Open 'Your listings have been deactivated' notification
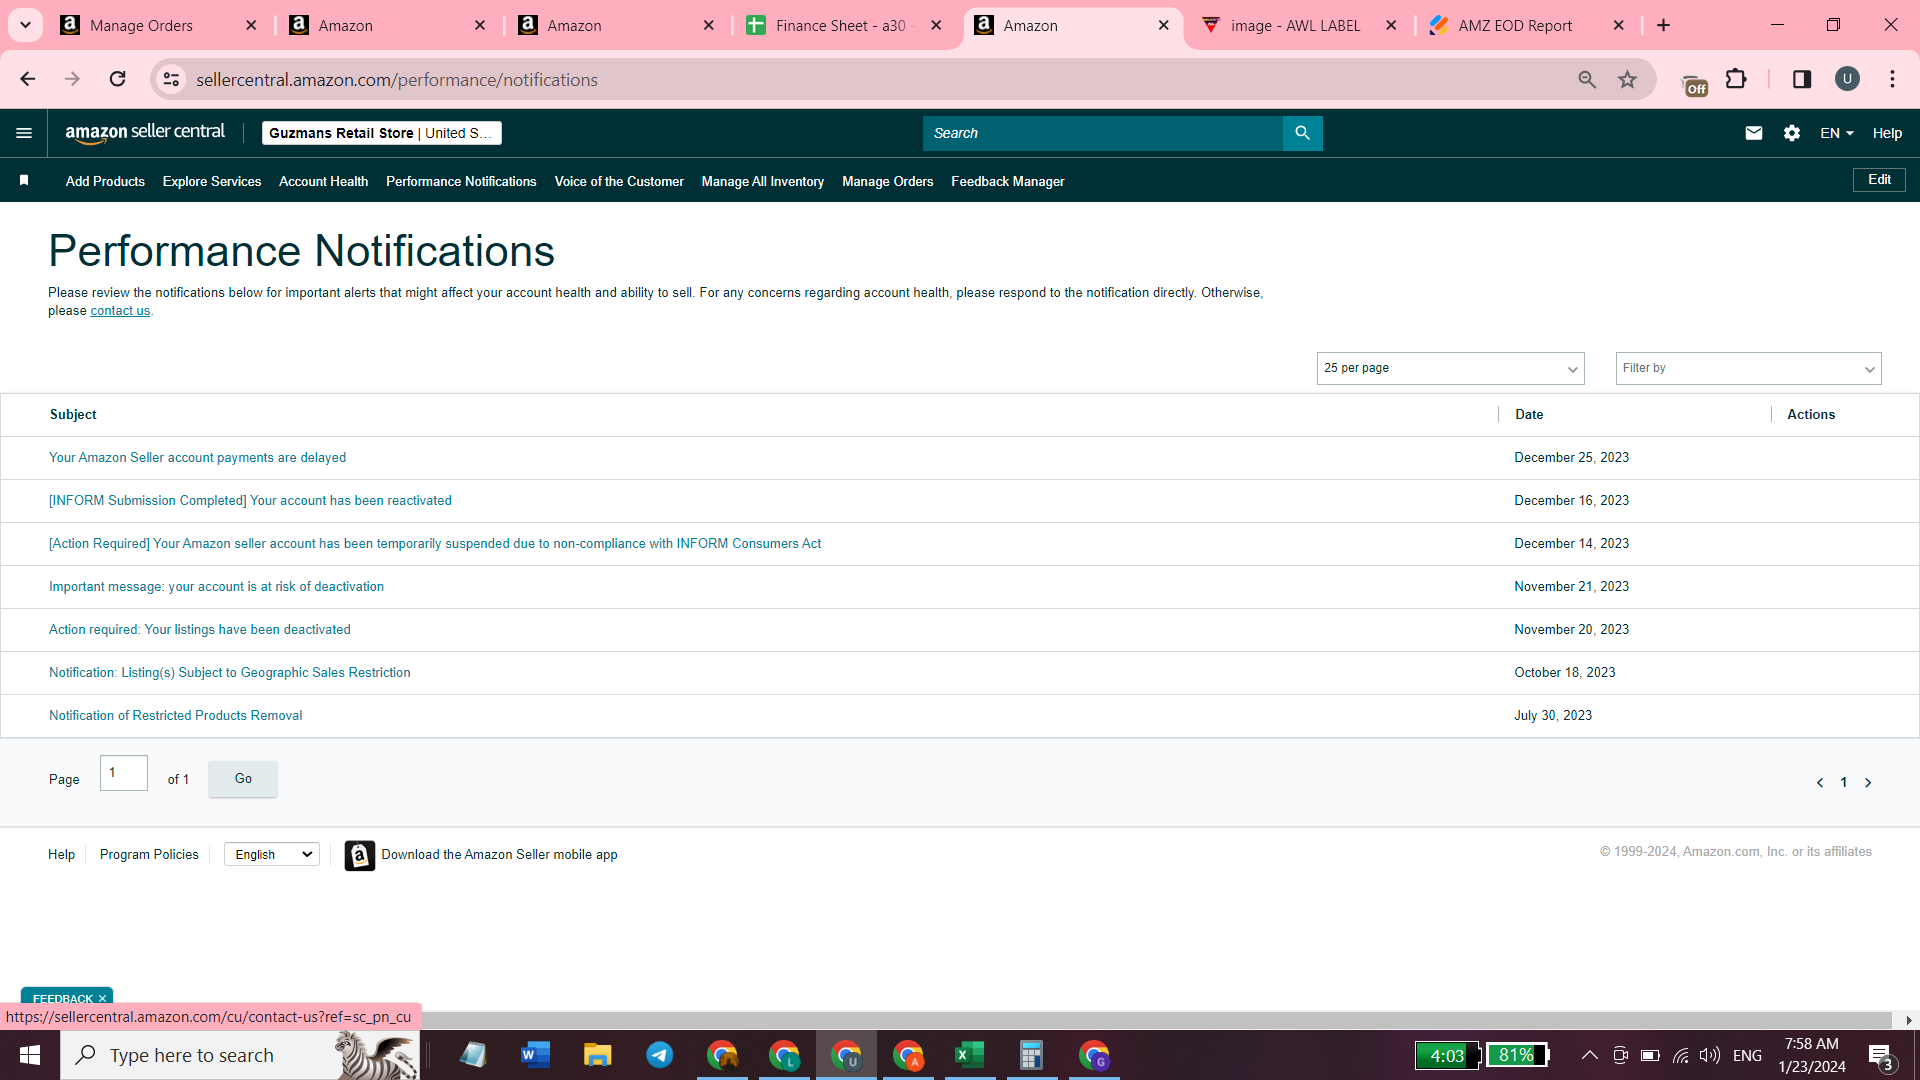1920x1080 pixels. (200, 630)
